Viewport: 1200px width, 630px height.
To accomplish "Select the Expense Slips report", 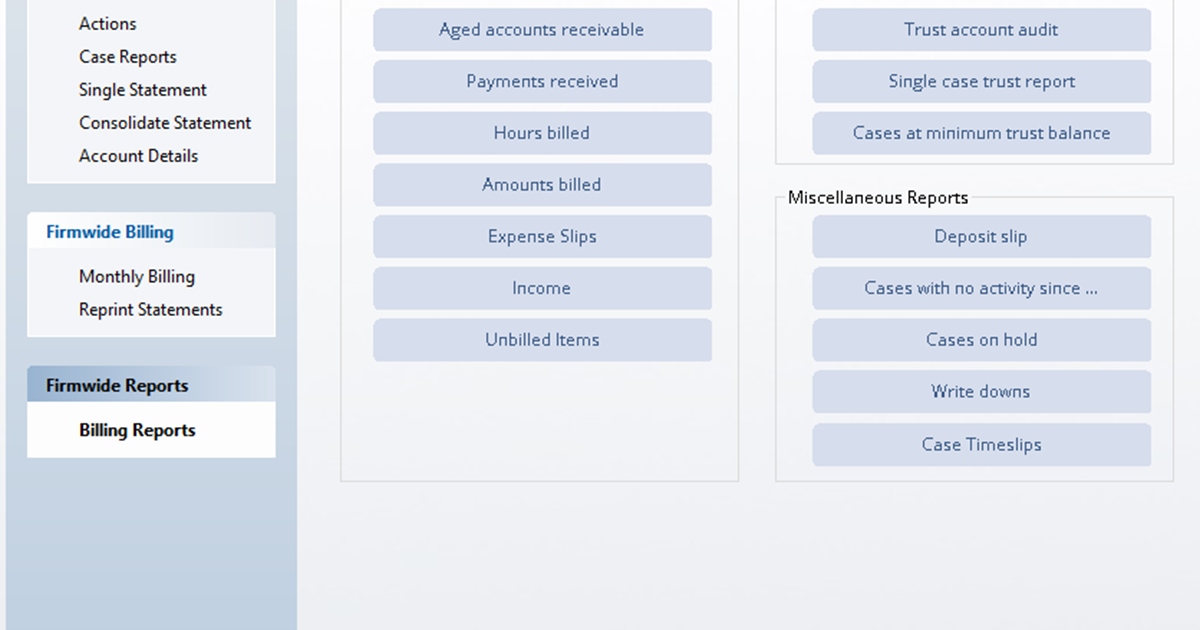I will [x=542, y=237].
